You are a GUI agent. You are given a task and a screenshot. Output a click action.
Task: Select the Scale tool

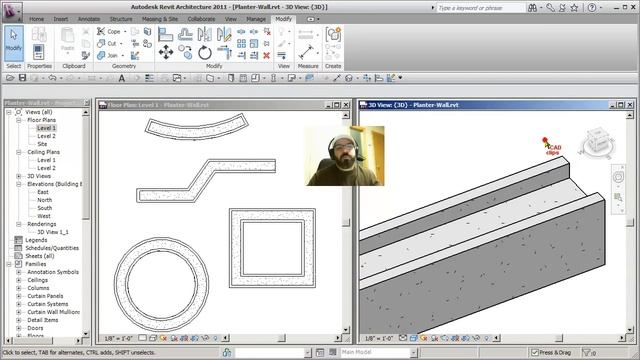pos(254,43)
